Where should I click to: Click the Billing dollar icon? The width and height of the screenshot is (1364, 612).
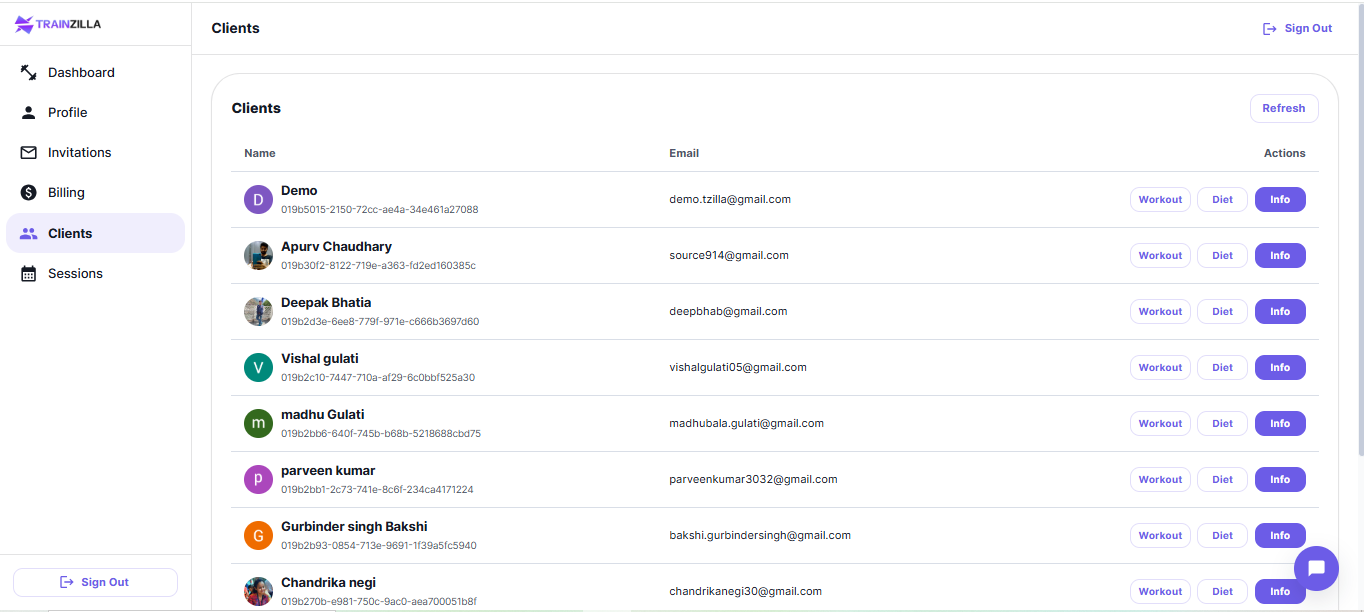(x=28, y=192)
